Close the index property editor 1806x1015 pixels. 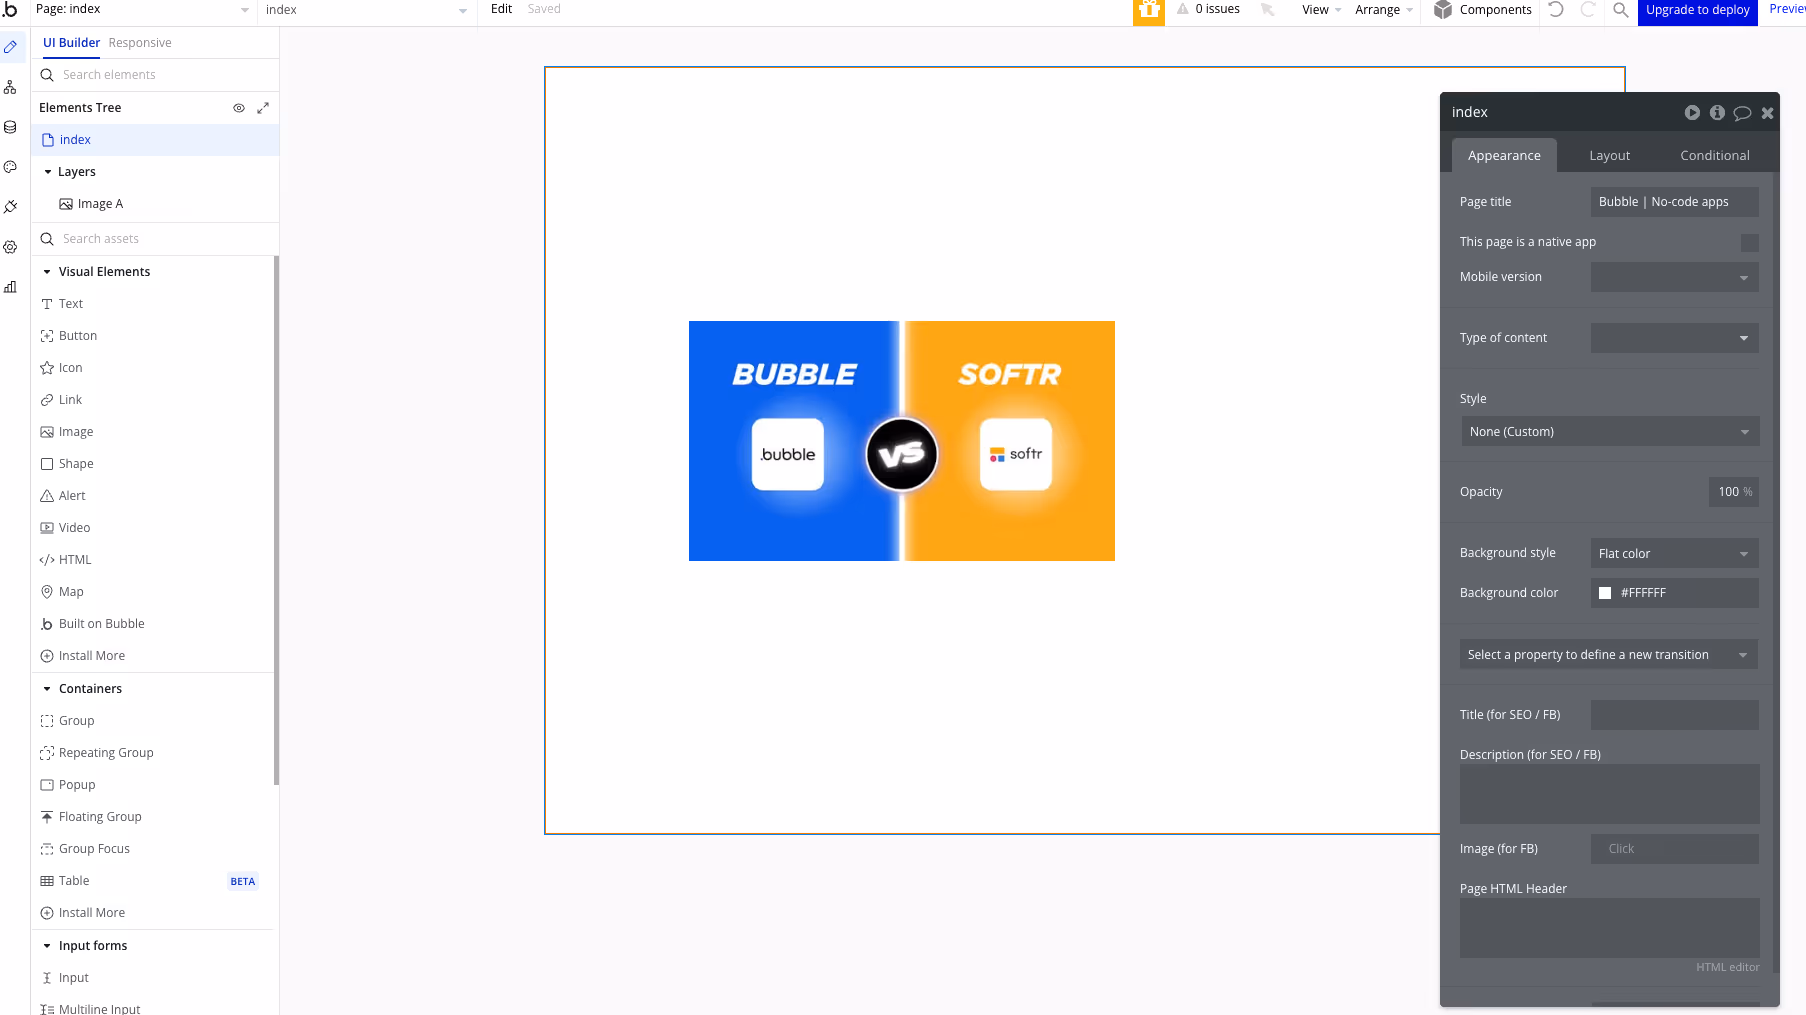click(1767, 113)
